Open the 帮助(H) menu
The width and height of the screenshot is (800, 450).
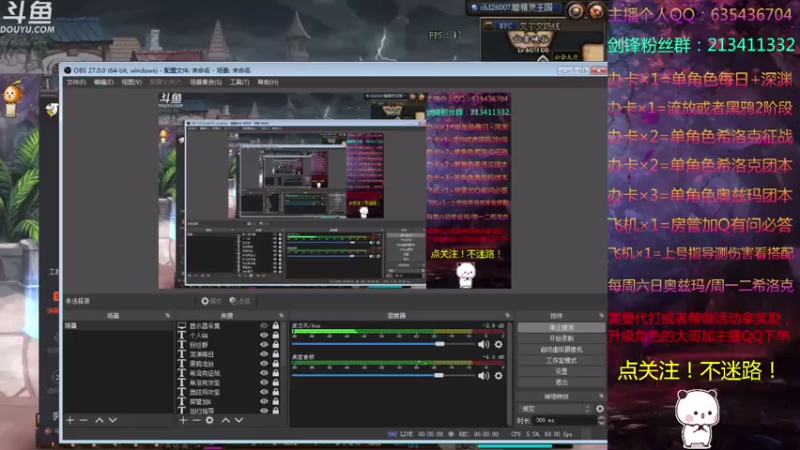268,82
